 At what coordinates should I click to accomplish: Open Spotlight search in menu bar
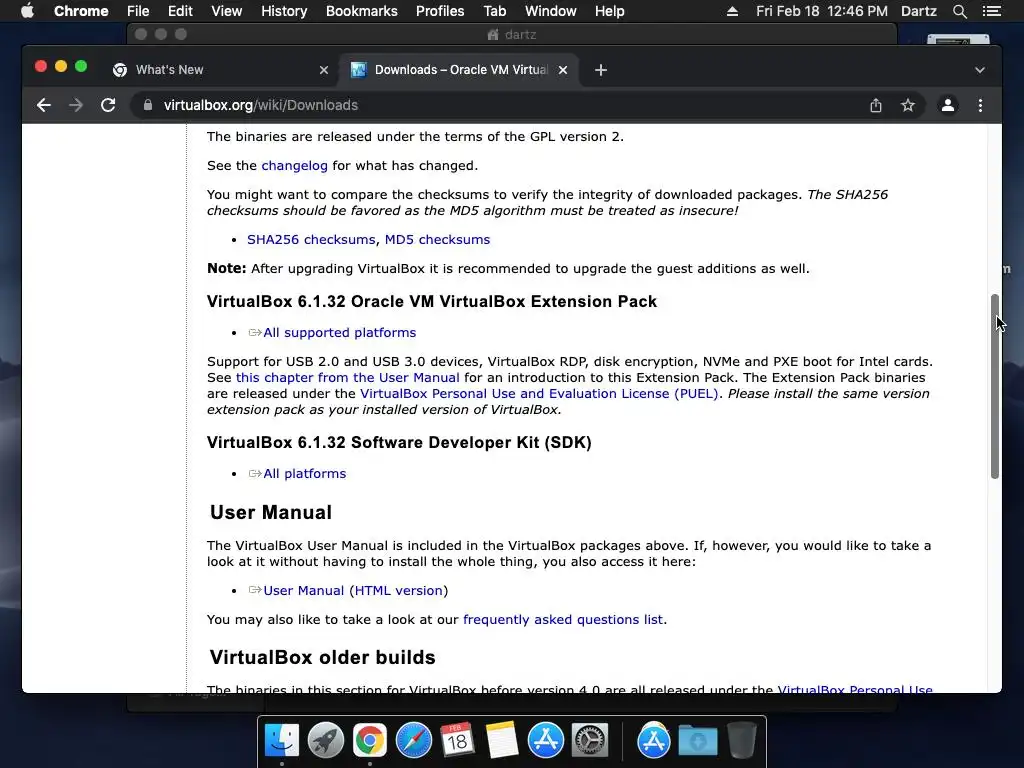[x=959, y=11]
